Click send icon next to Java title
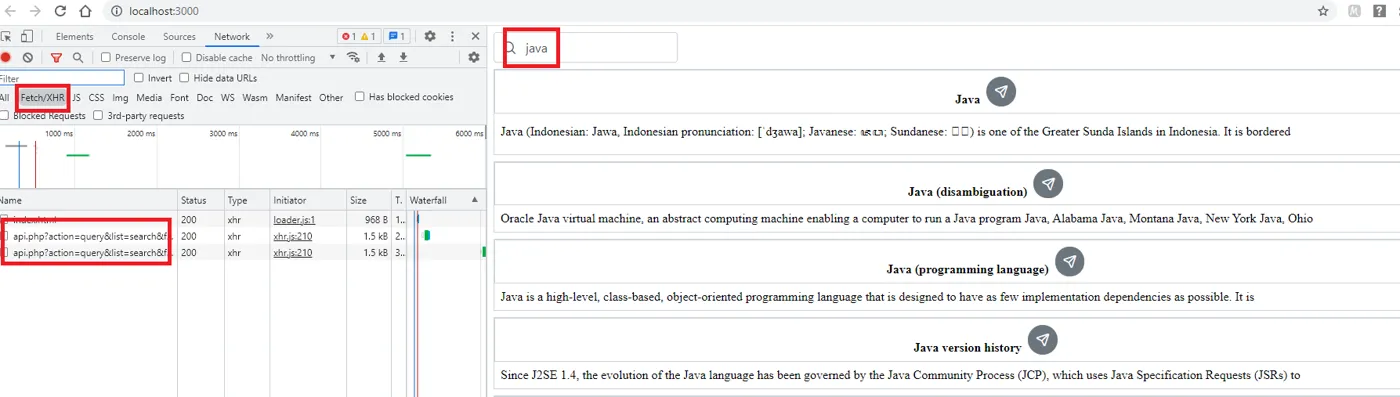This screenshot has height=397, width=1400. pyautogui.click(x=1001, y=91)
